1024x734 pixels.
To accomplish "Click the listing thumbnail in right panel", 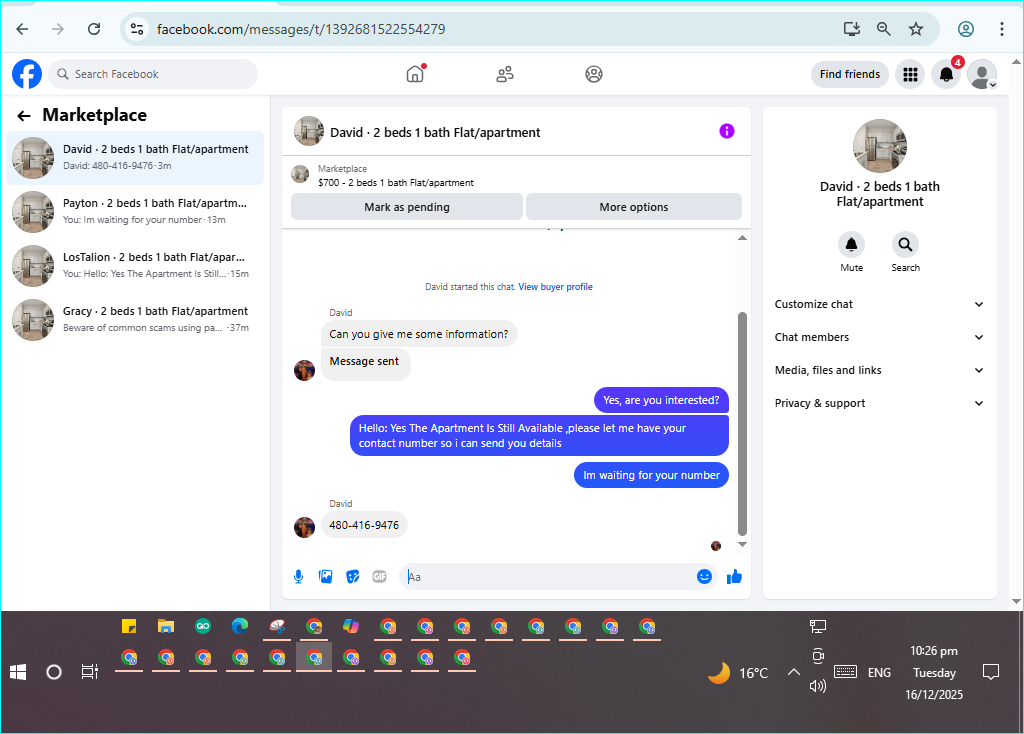I will 880,146.
